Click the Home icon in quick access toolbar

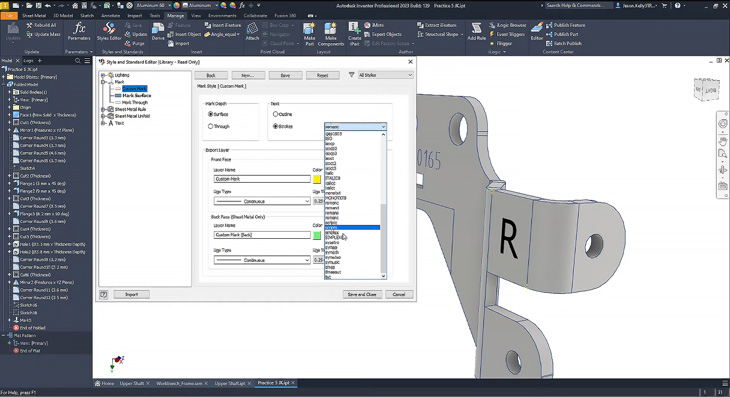pos(75,6)
